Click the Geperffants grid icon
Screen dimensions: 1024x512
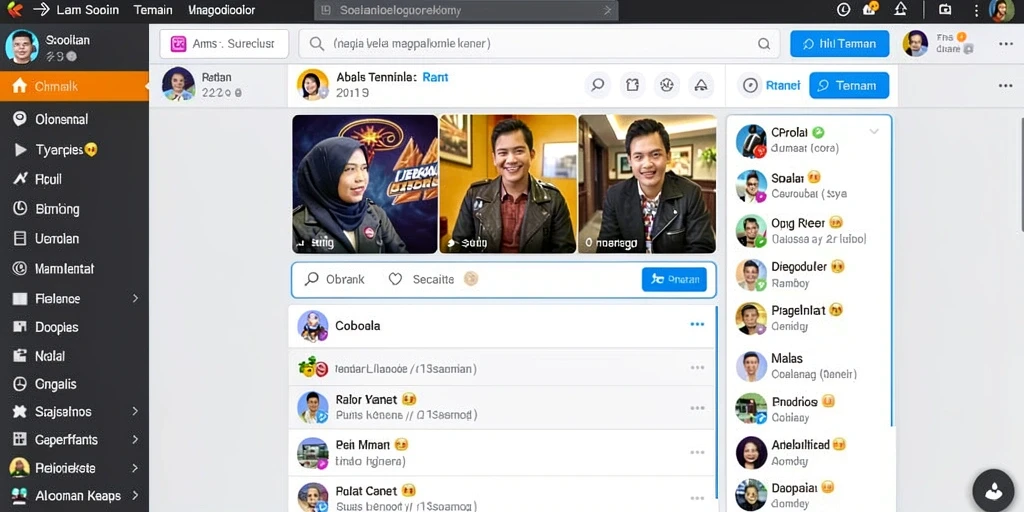click(x=20, y=440)
